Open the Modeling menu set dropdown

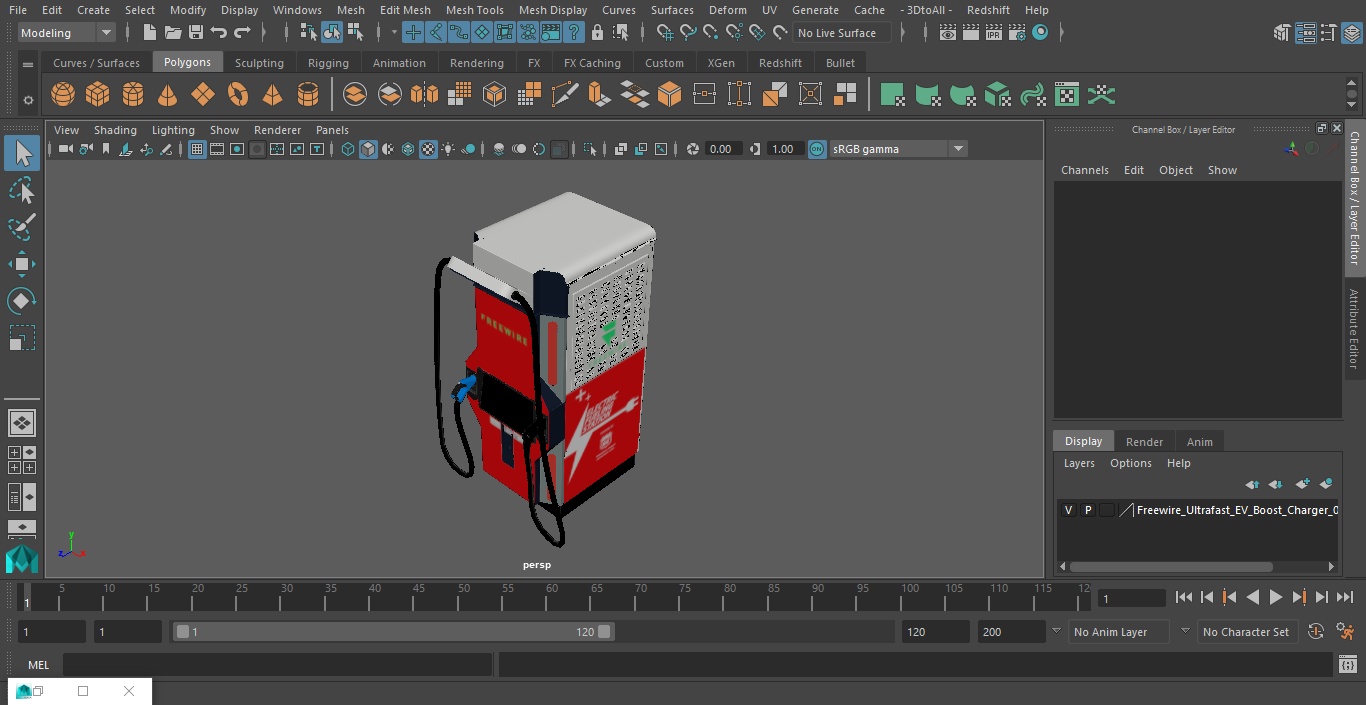point(67,33)
